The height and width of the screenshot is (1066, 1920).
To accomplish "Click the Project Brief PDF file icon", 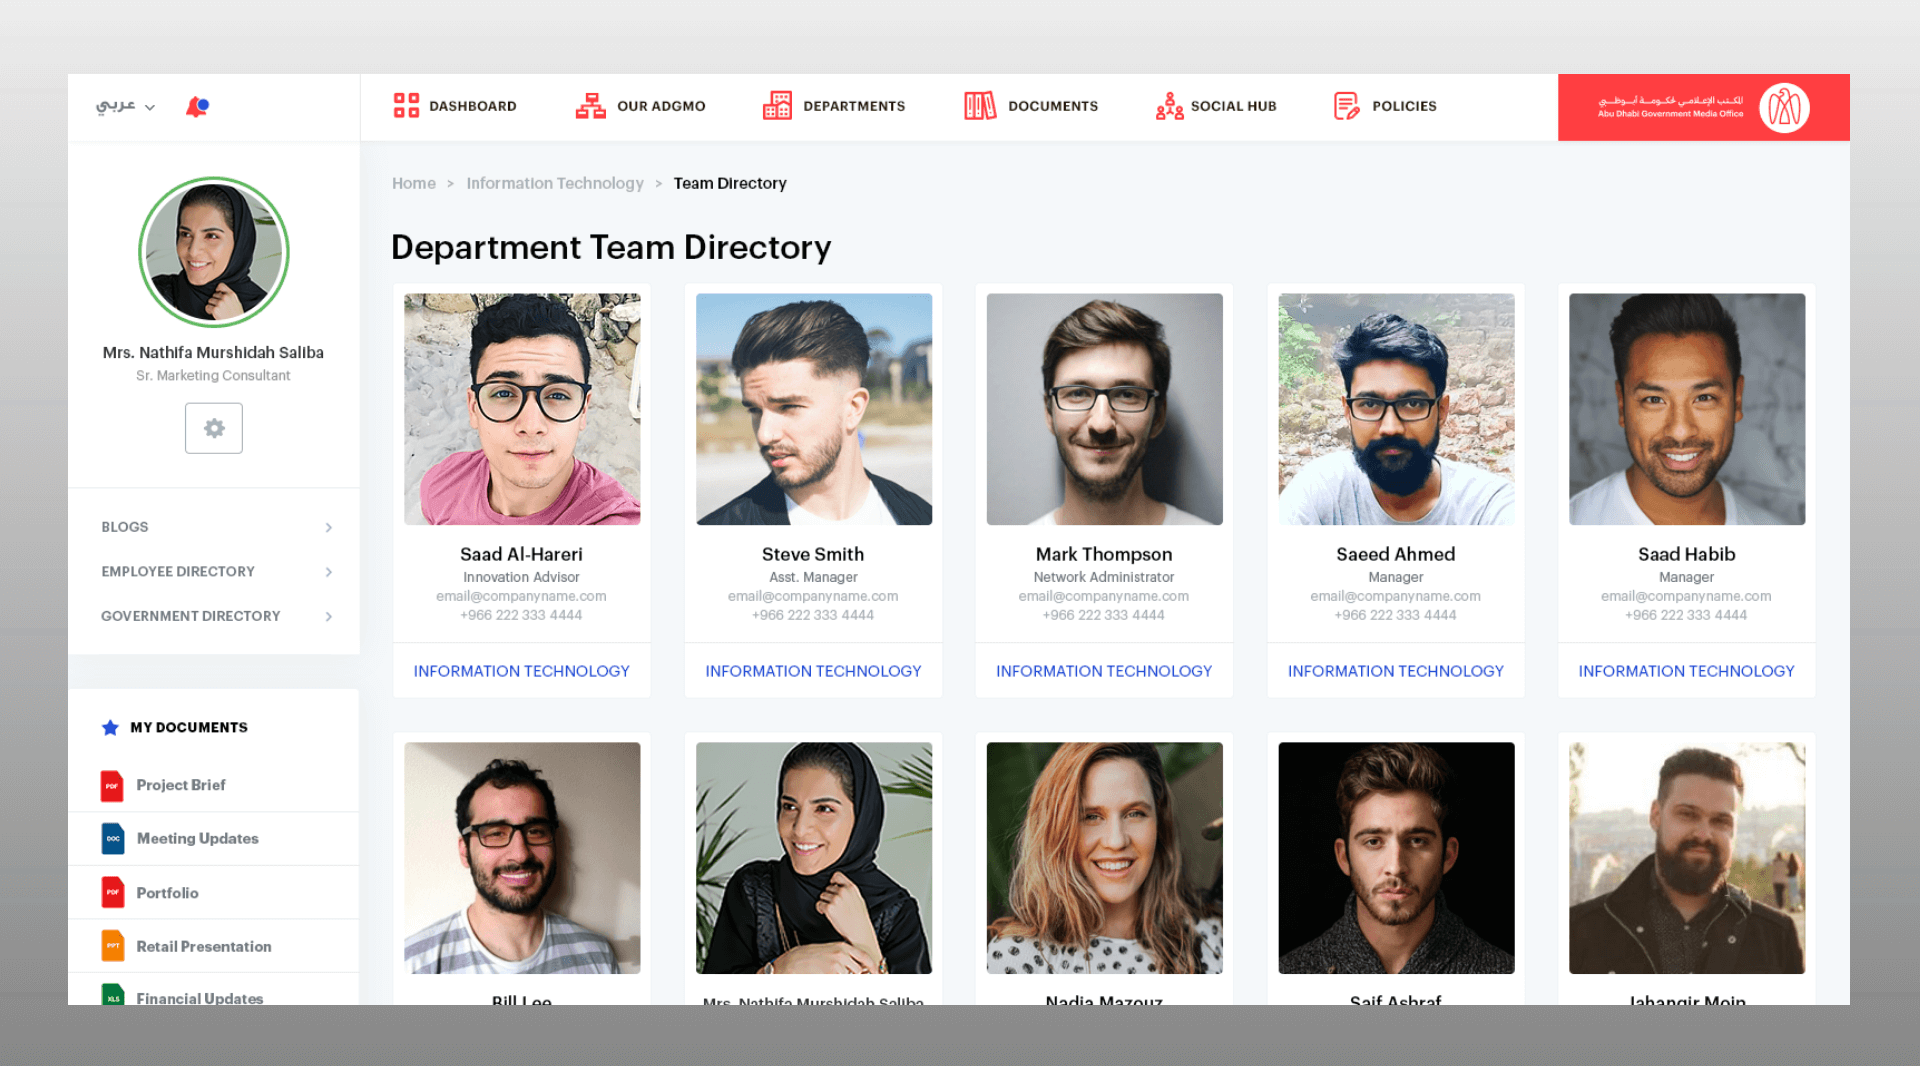I will (x=112, y=785).
